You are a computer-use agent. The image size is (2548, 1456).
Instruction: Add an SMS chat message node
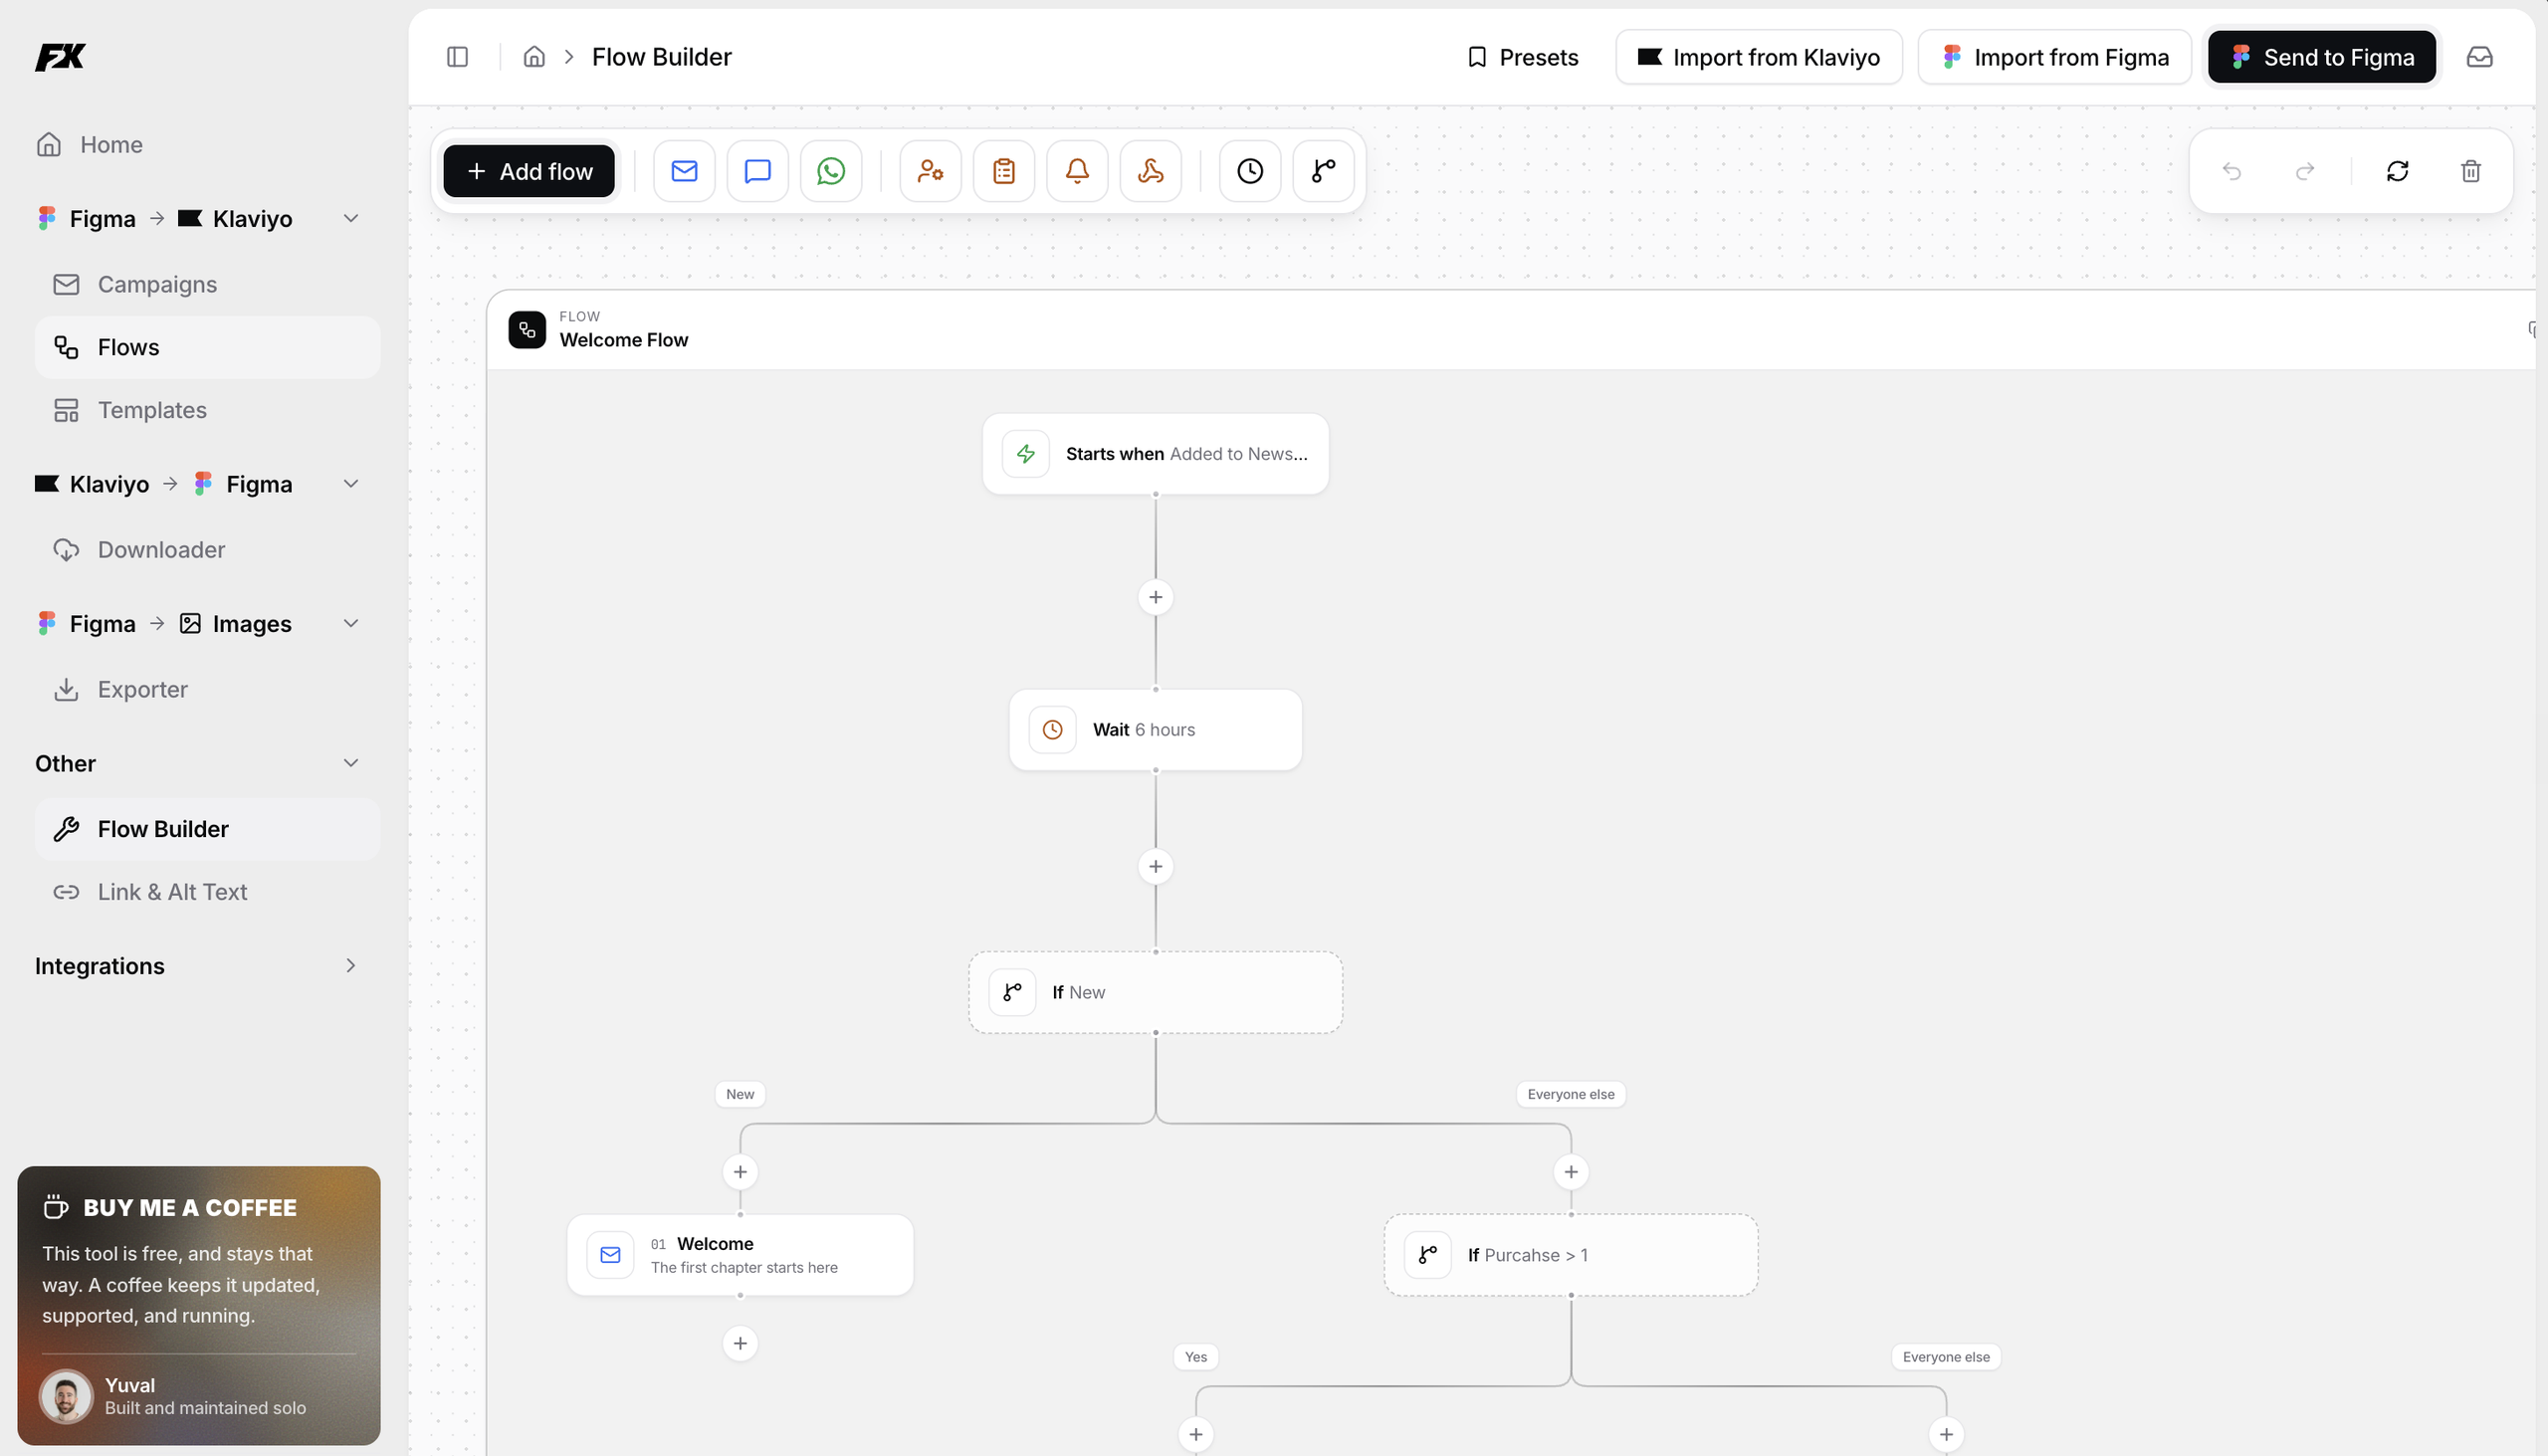point(757,171)
